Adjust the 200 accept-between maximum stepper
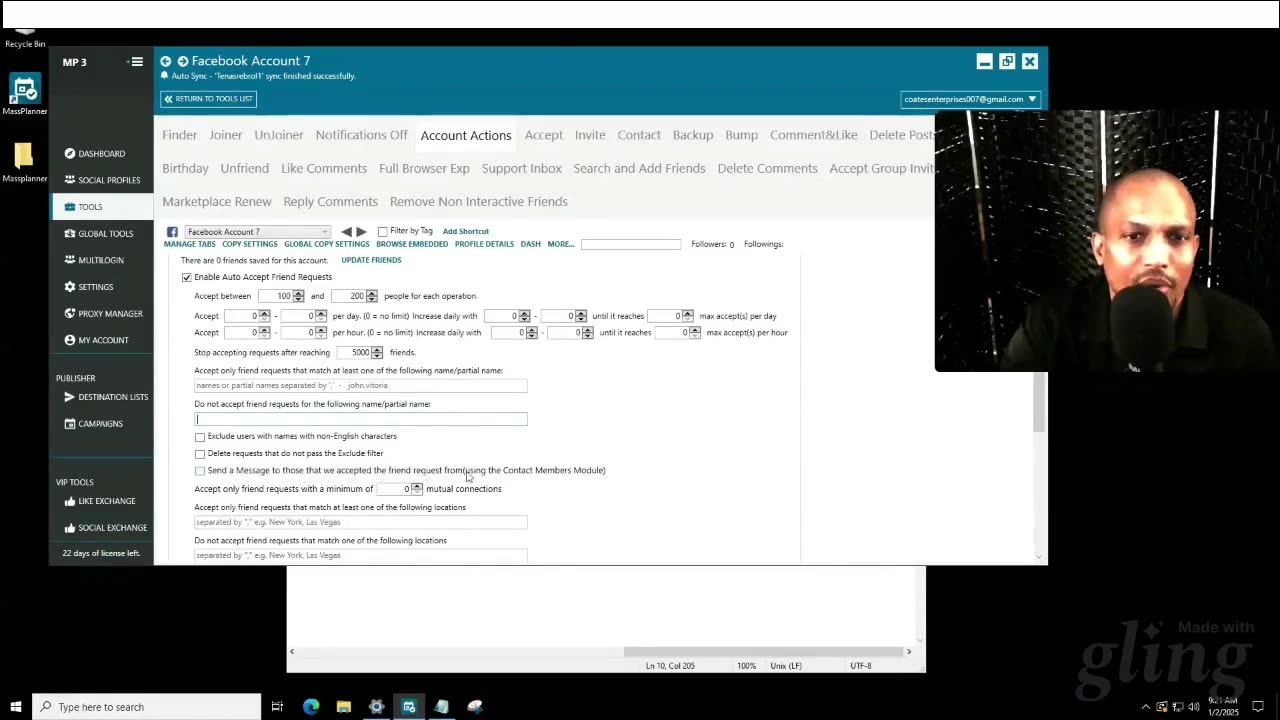 372,296
